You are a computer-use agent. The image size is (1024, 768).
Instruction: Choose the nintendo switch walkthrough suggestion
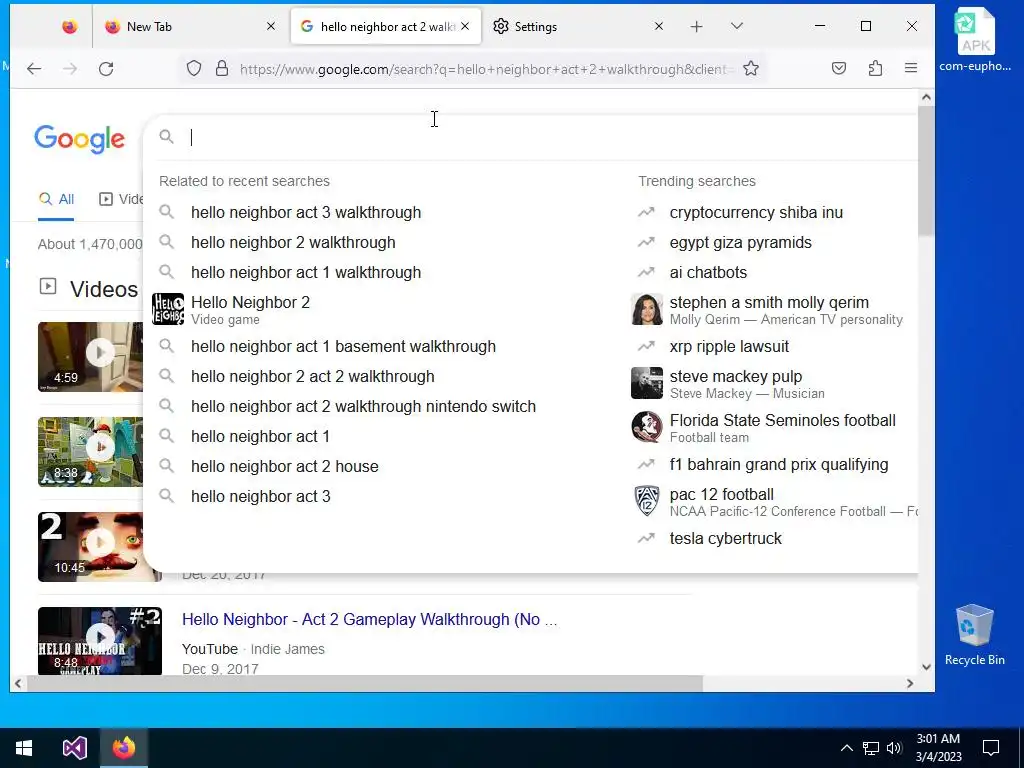point(363,406)
